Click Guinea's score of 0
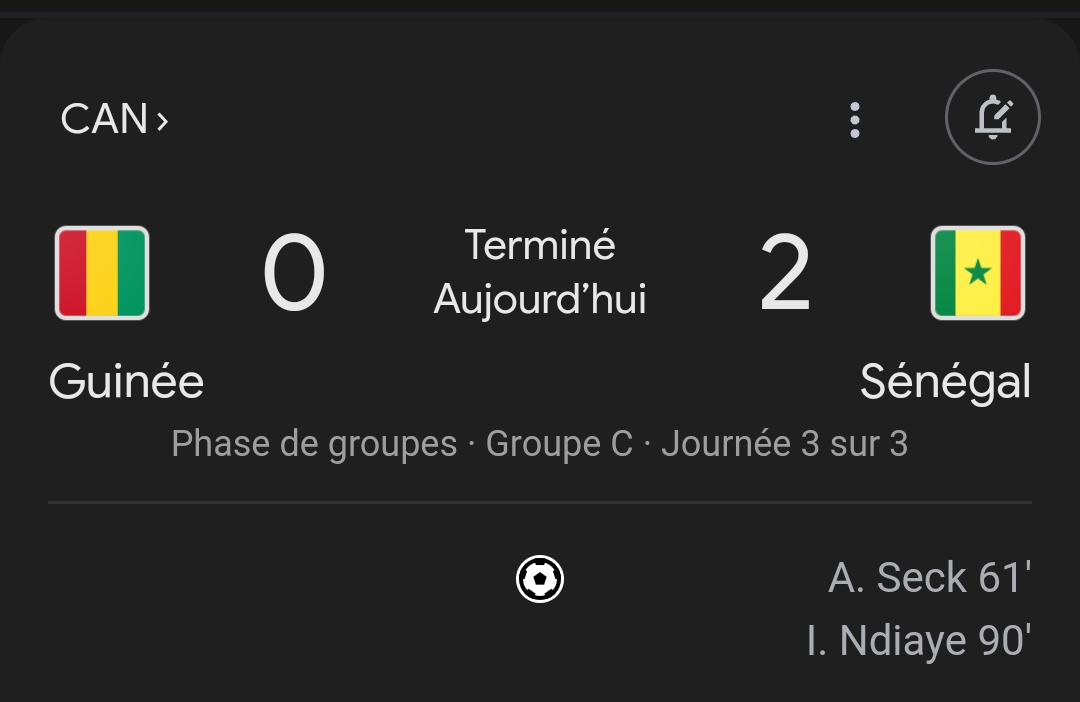1080x702 pixels. (x=294, y=273)
